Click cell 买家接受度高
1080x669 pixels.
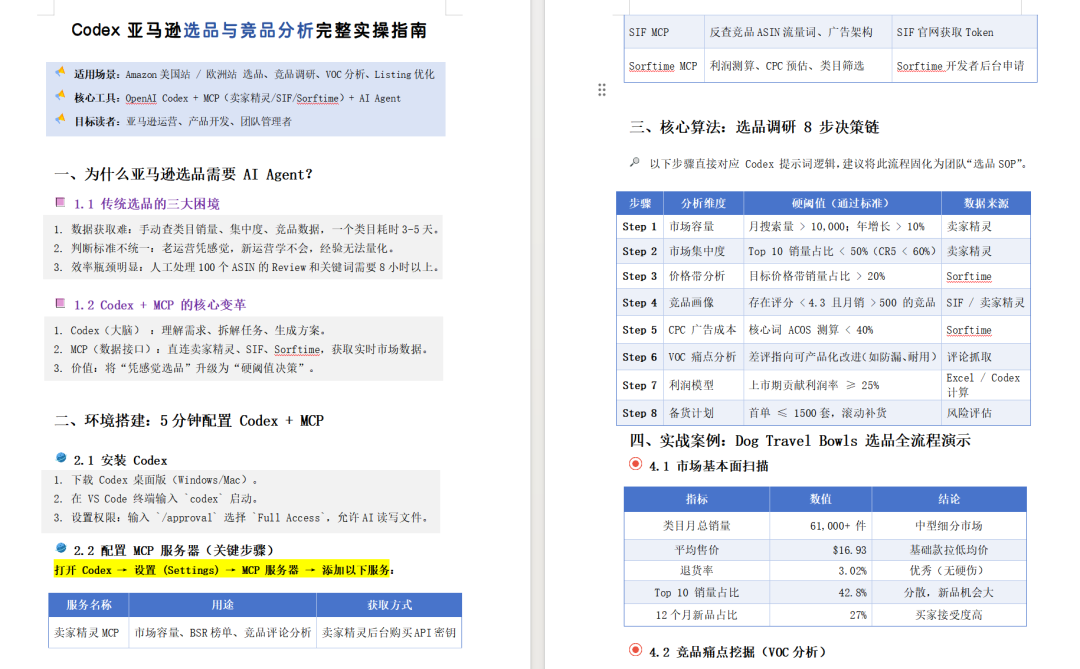(x=948, y=615)
